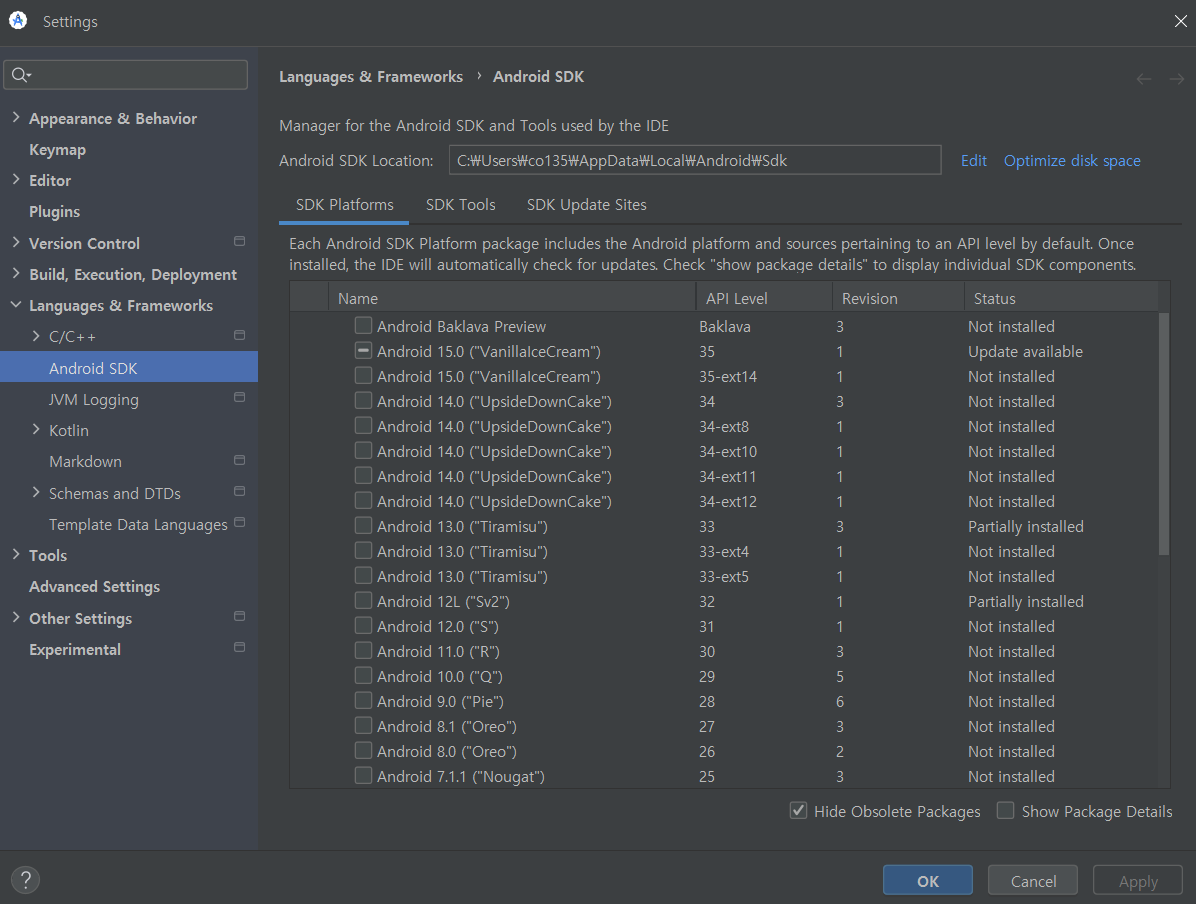
Task: Click project-level icon beside JVM Logging
Action: (x=240, y=397)
